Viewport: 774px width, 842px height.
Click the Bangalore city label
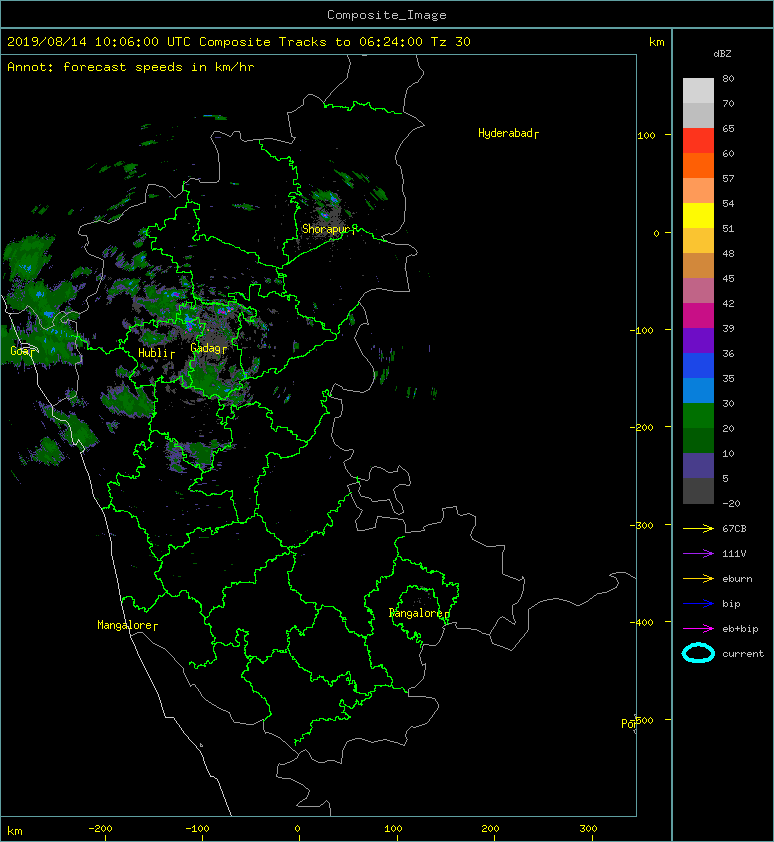coord(416,613)
